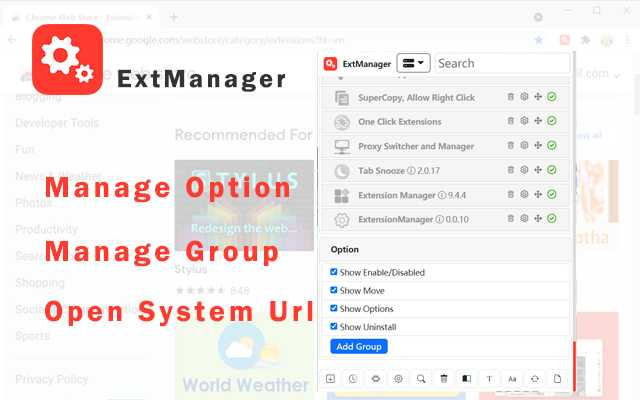The image size is (640, 400).
Task: Uncheck Show Move option
Action: pos(334,290)
